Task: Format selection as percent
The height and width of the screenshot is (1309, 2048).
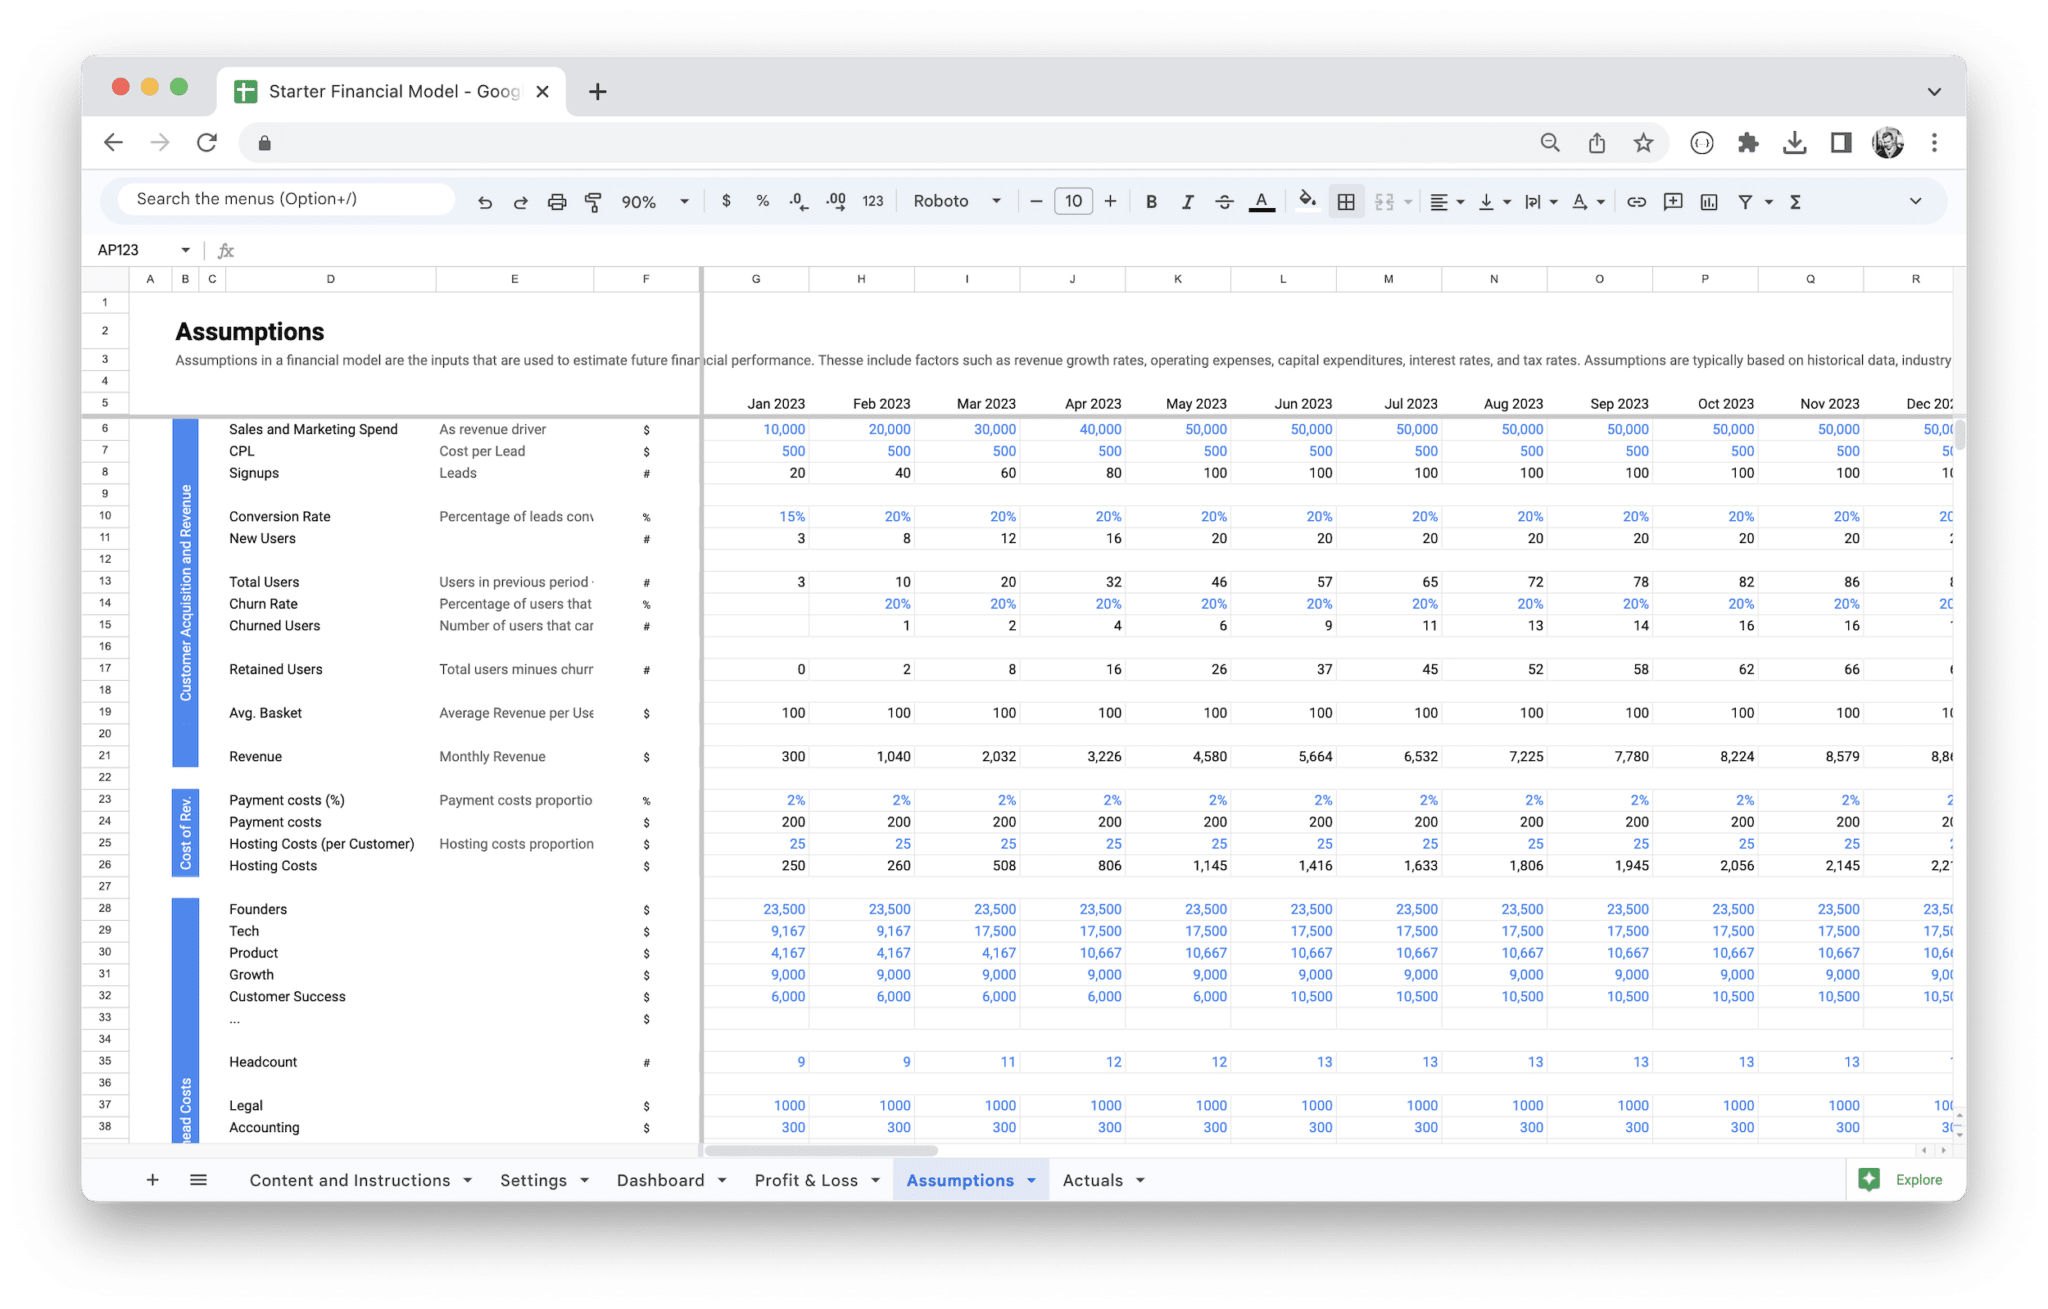Action: [762, 201]
